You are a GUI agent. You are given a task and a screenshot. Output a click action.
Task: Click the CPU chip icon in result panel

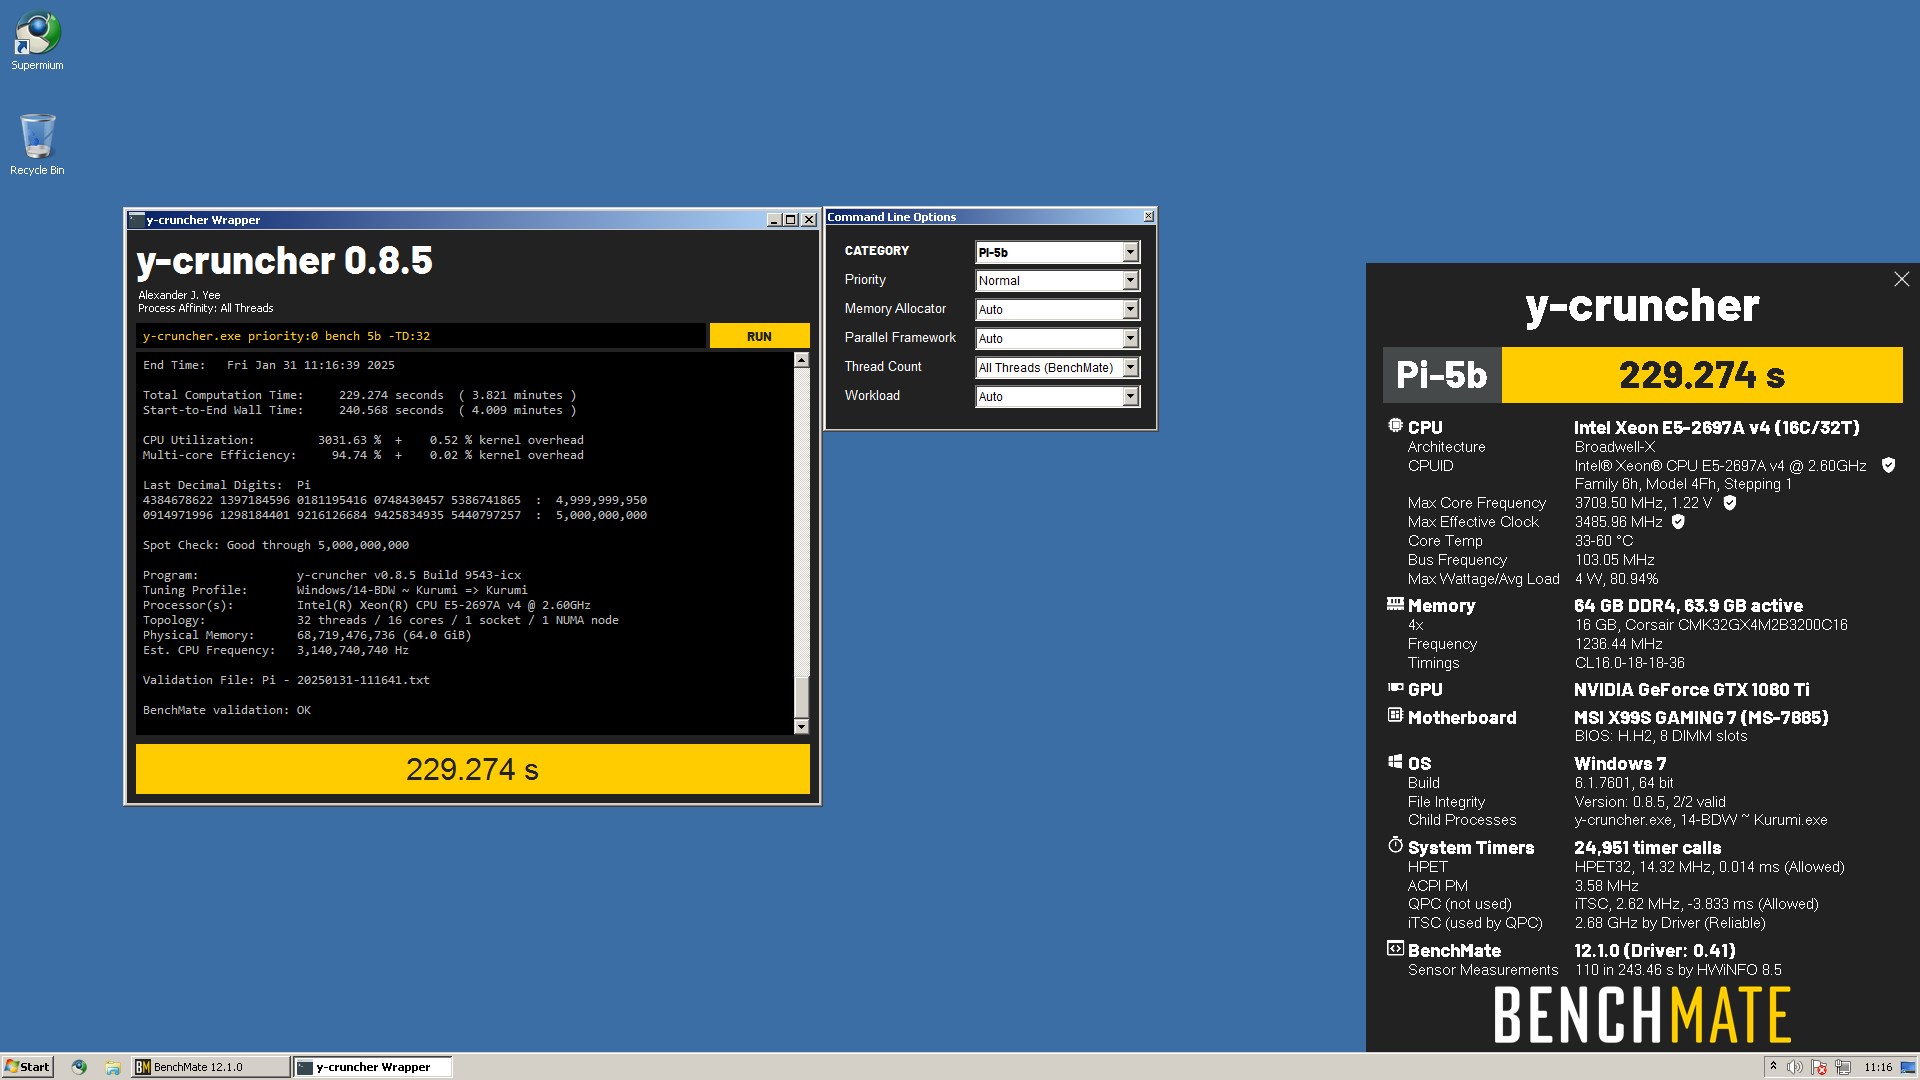[1395, 426]
